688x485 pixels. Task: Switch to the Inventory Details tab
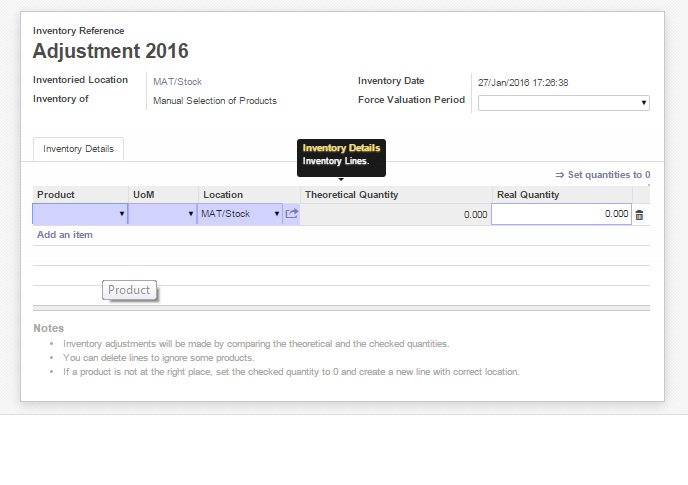point(78,149)
